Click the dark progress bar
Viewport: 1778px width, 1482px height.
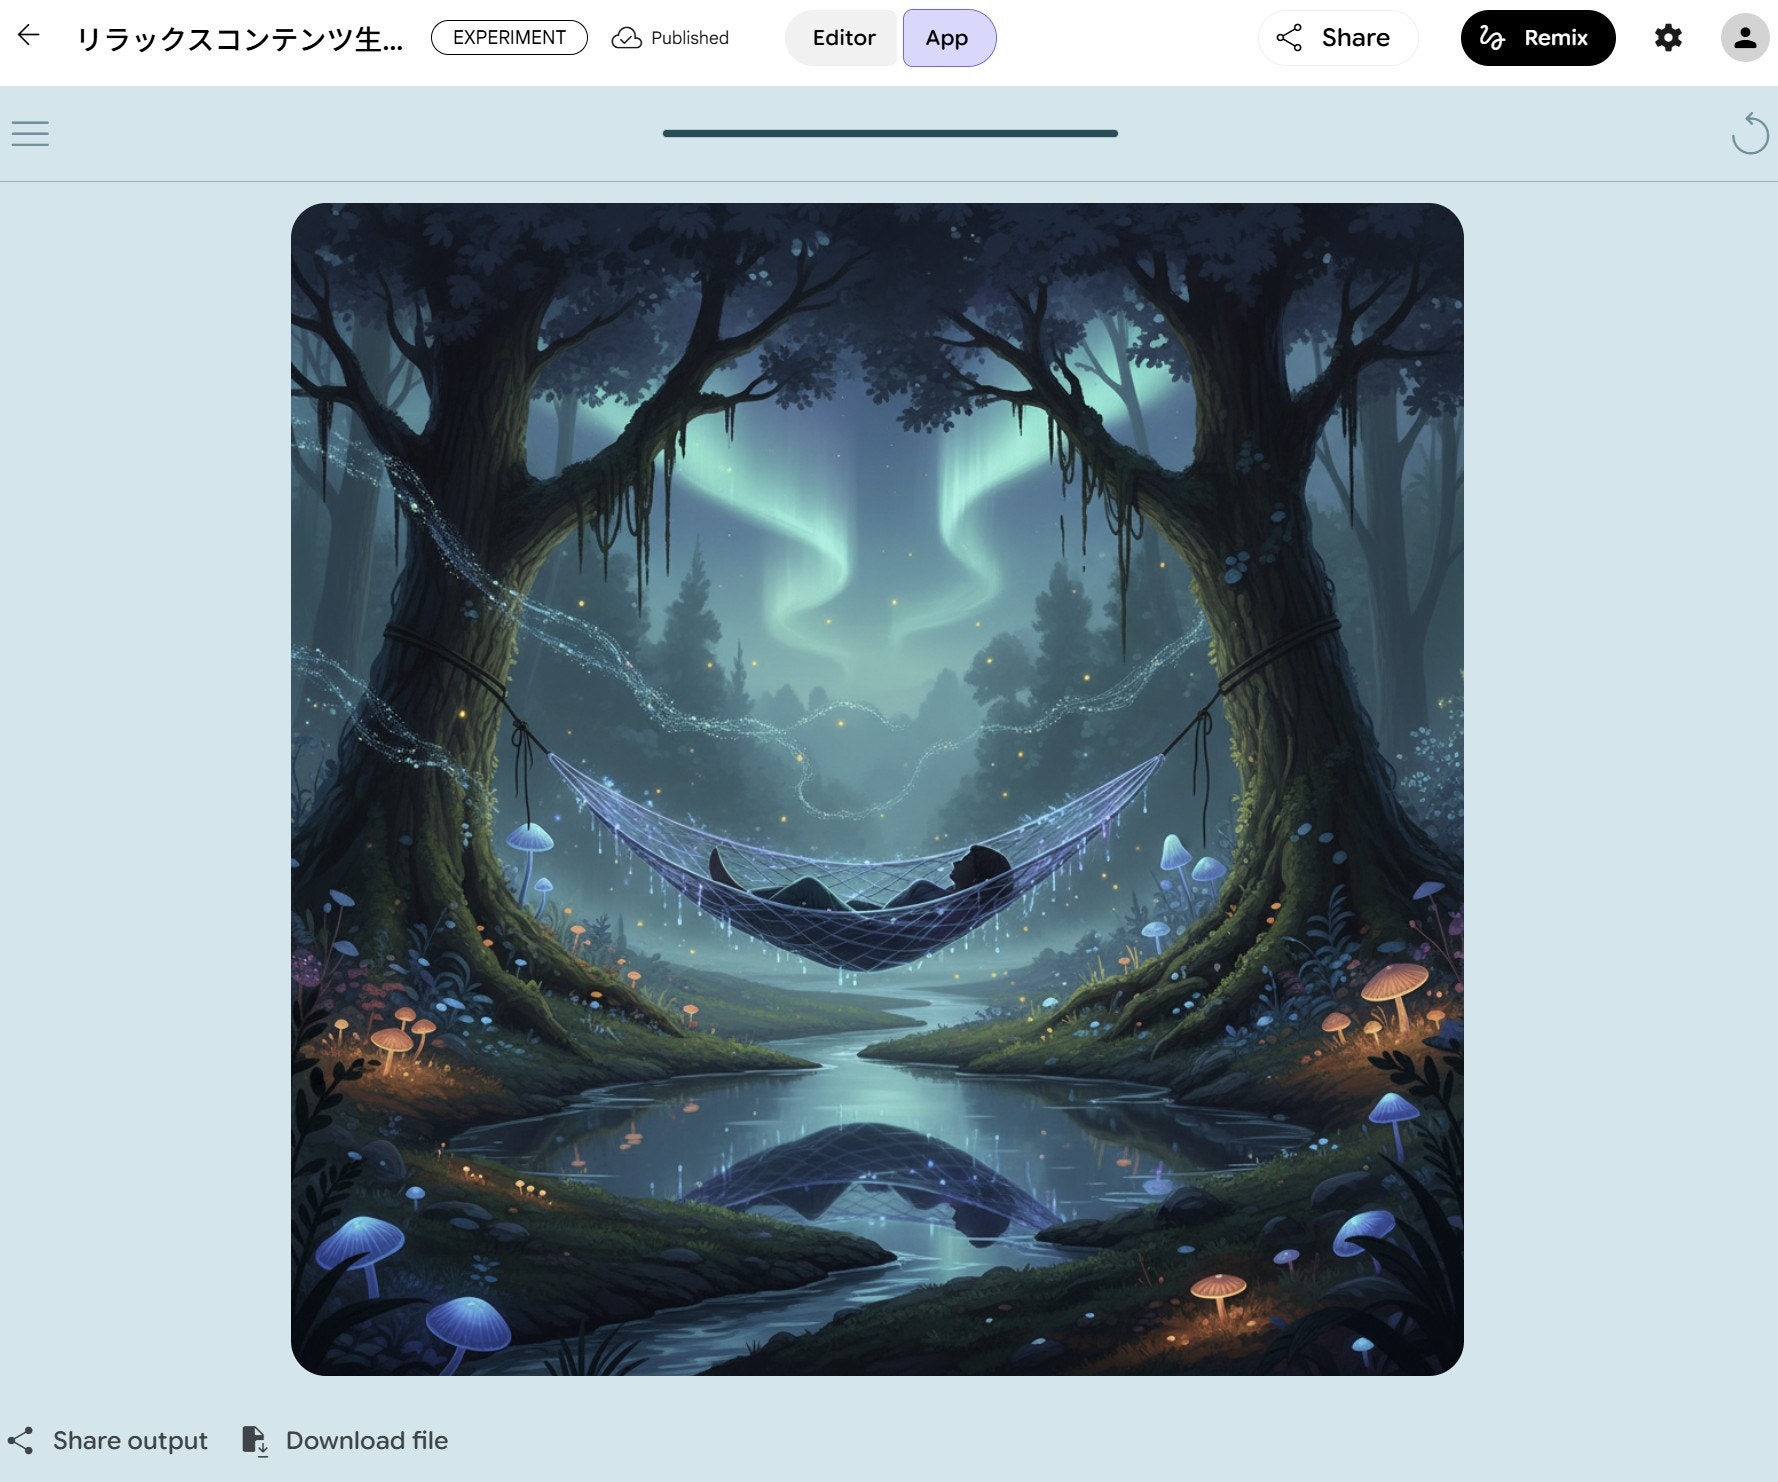coord(889,133)
